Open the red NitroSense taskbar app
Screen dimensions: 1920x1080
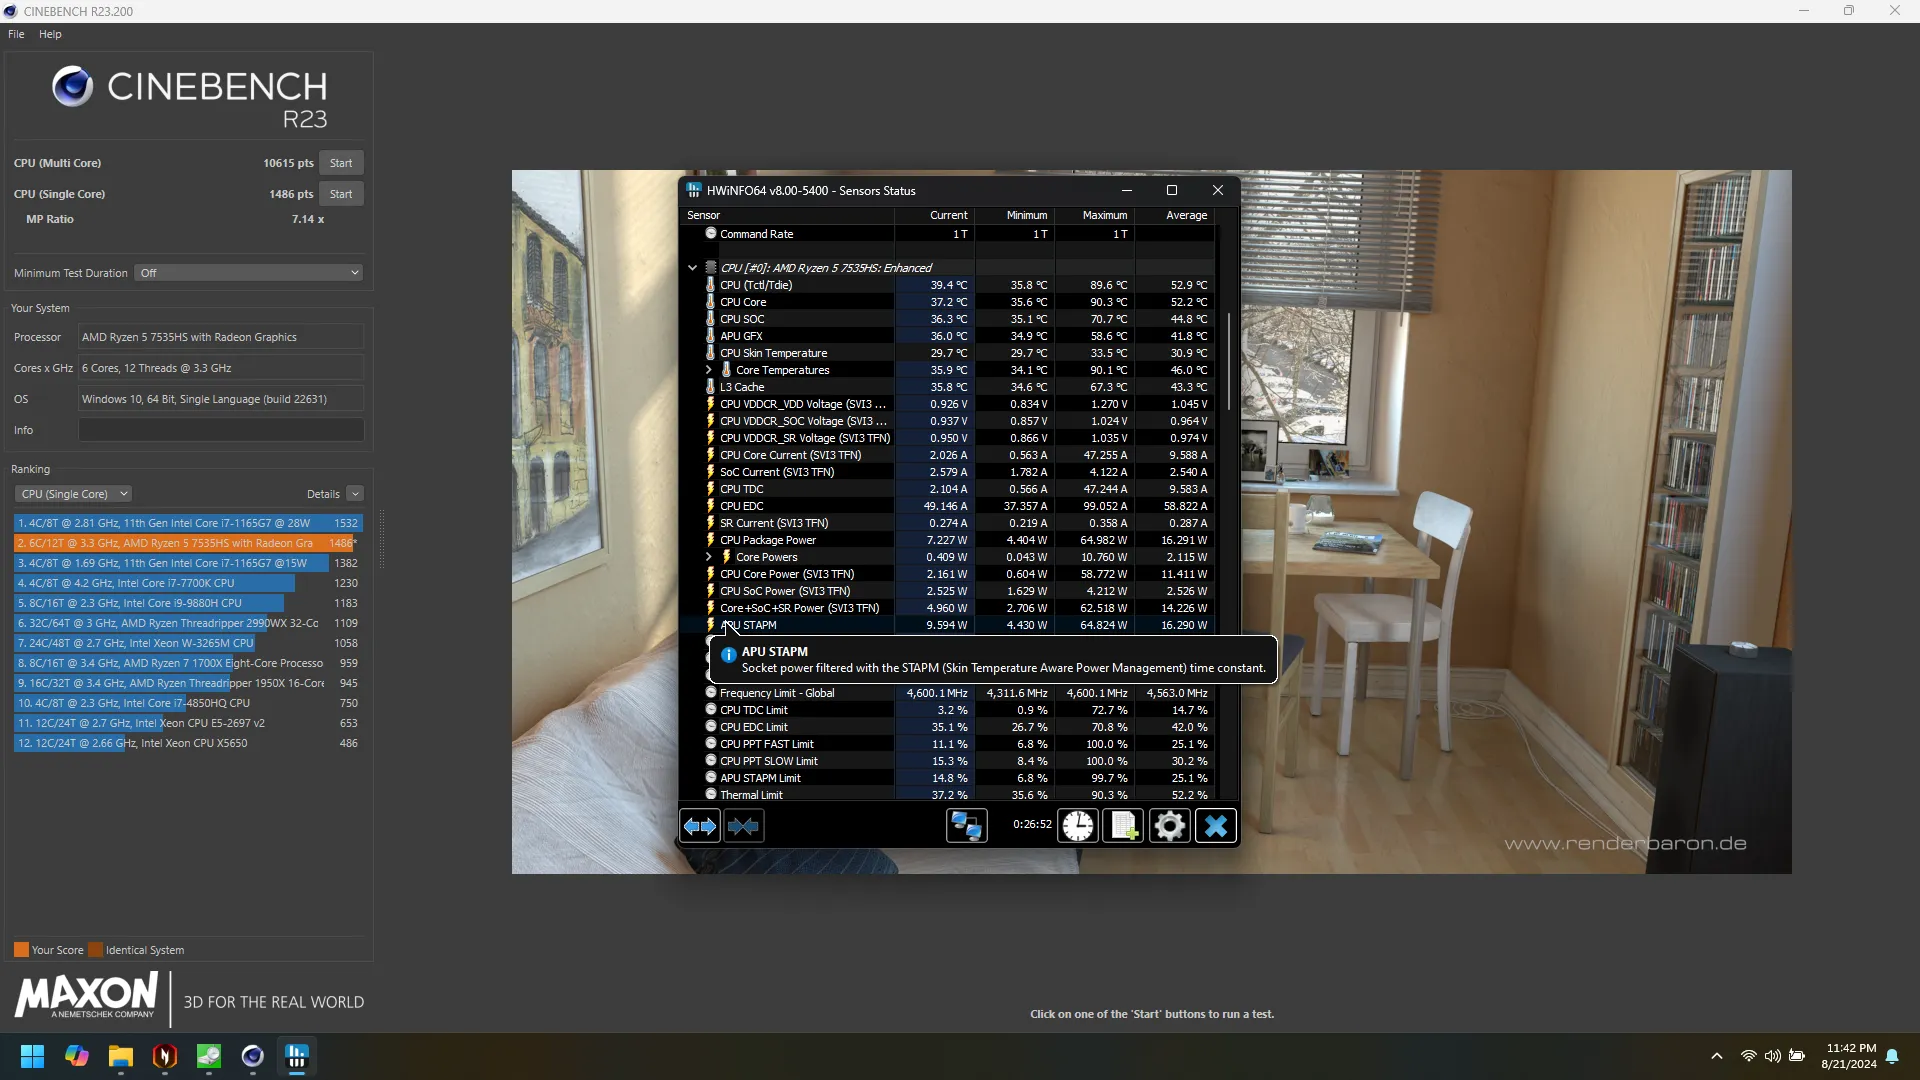coord(165,1056)
